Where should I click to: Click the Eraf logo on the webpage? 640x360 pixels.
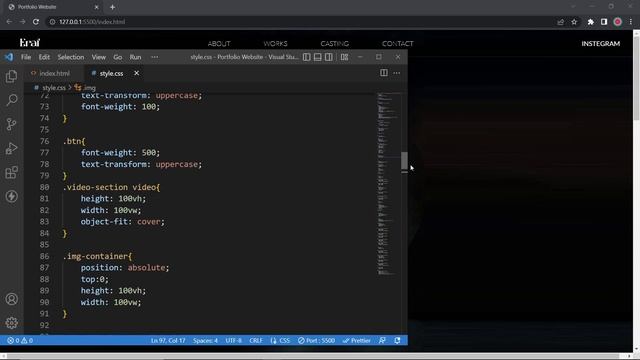[30, 42]
